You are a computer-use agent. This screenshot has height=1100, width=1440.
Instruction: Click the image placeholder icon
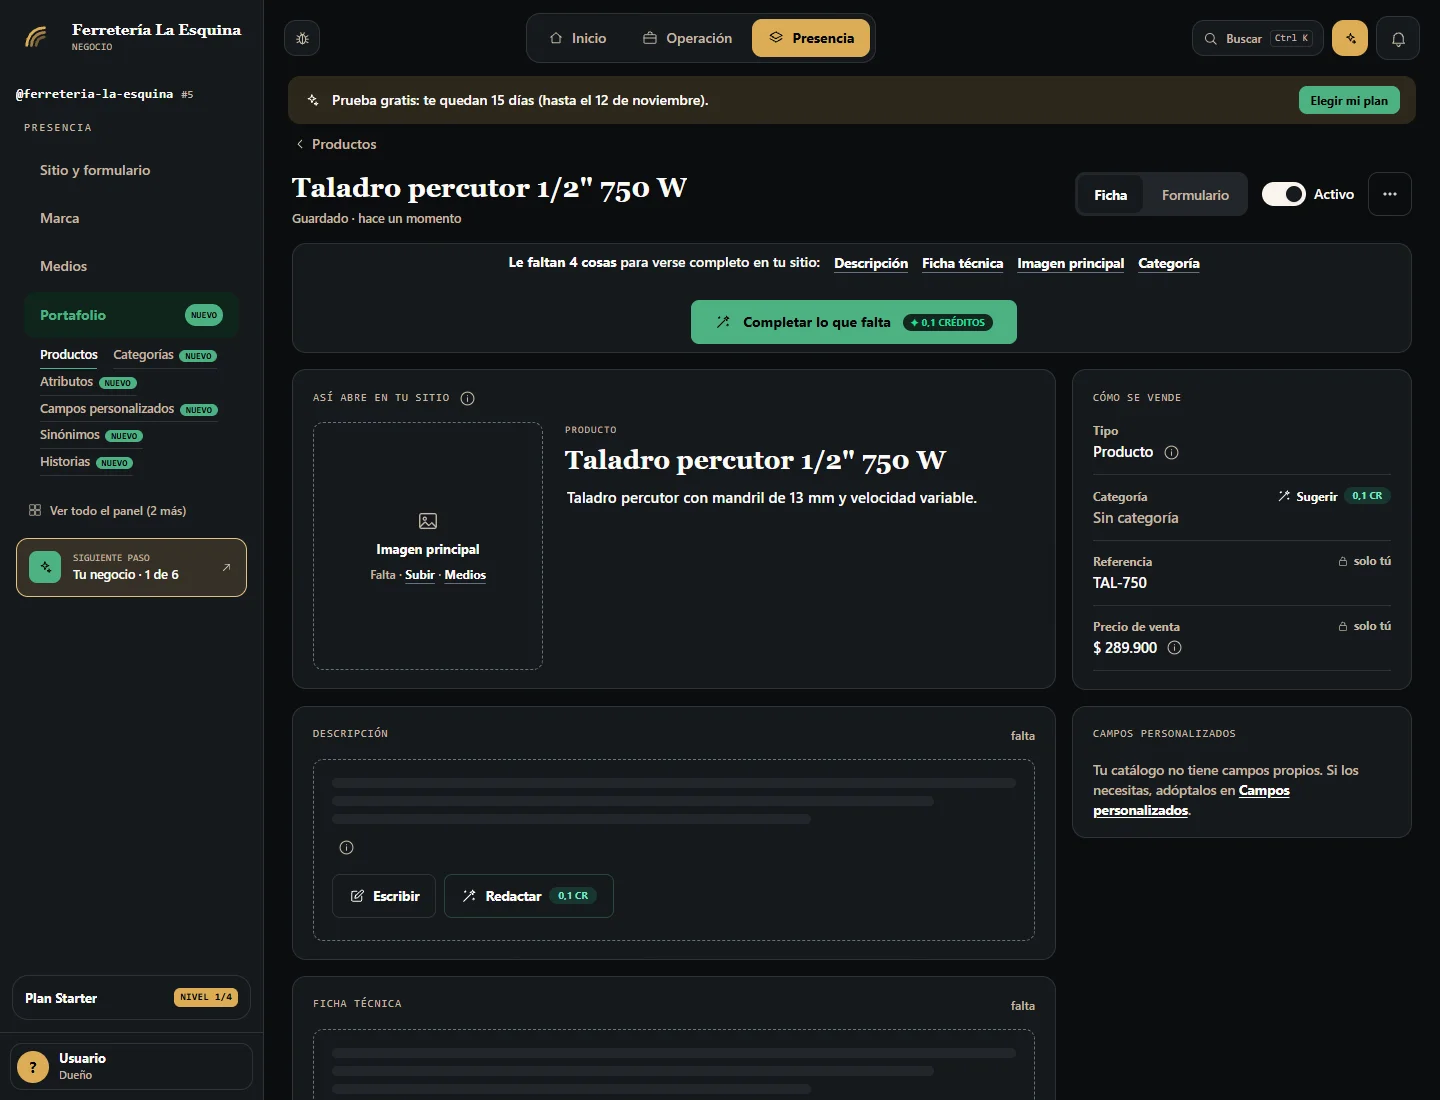(x=428, y=521)
